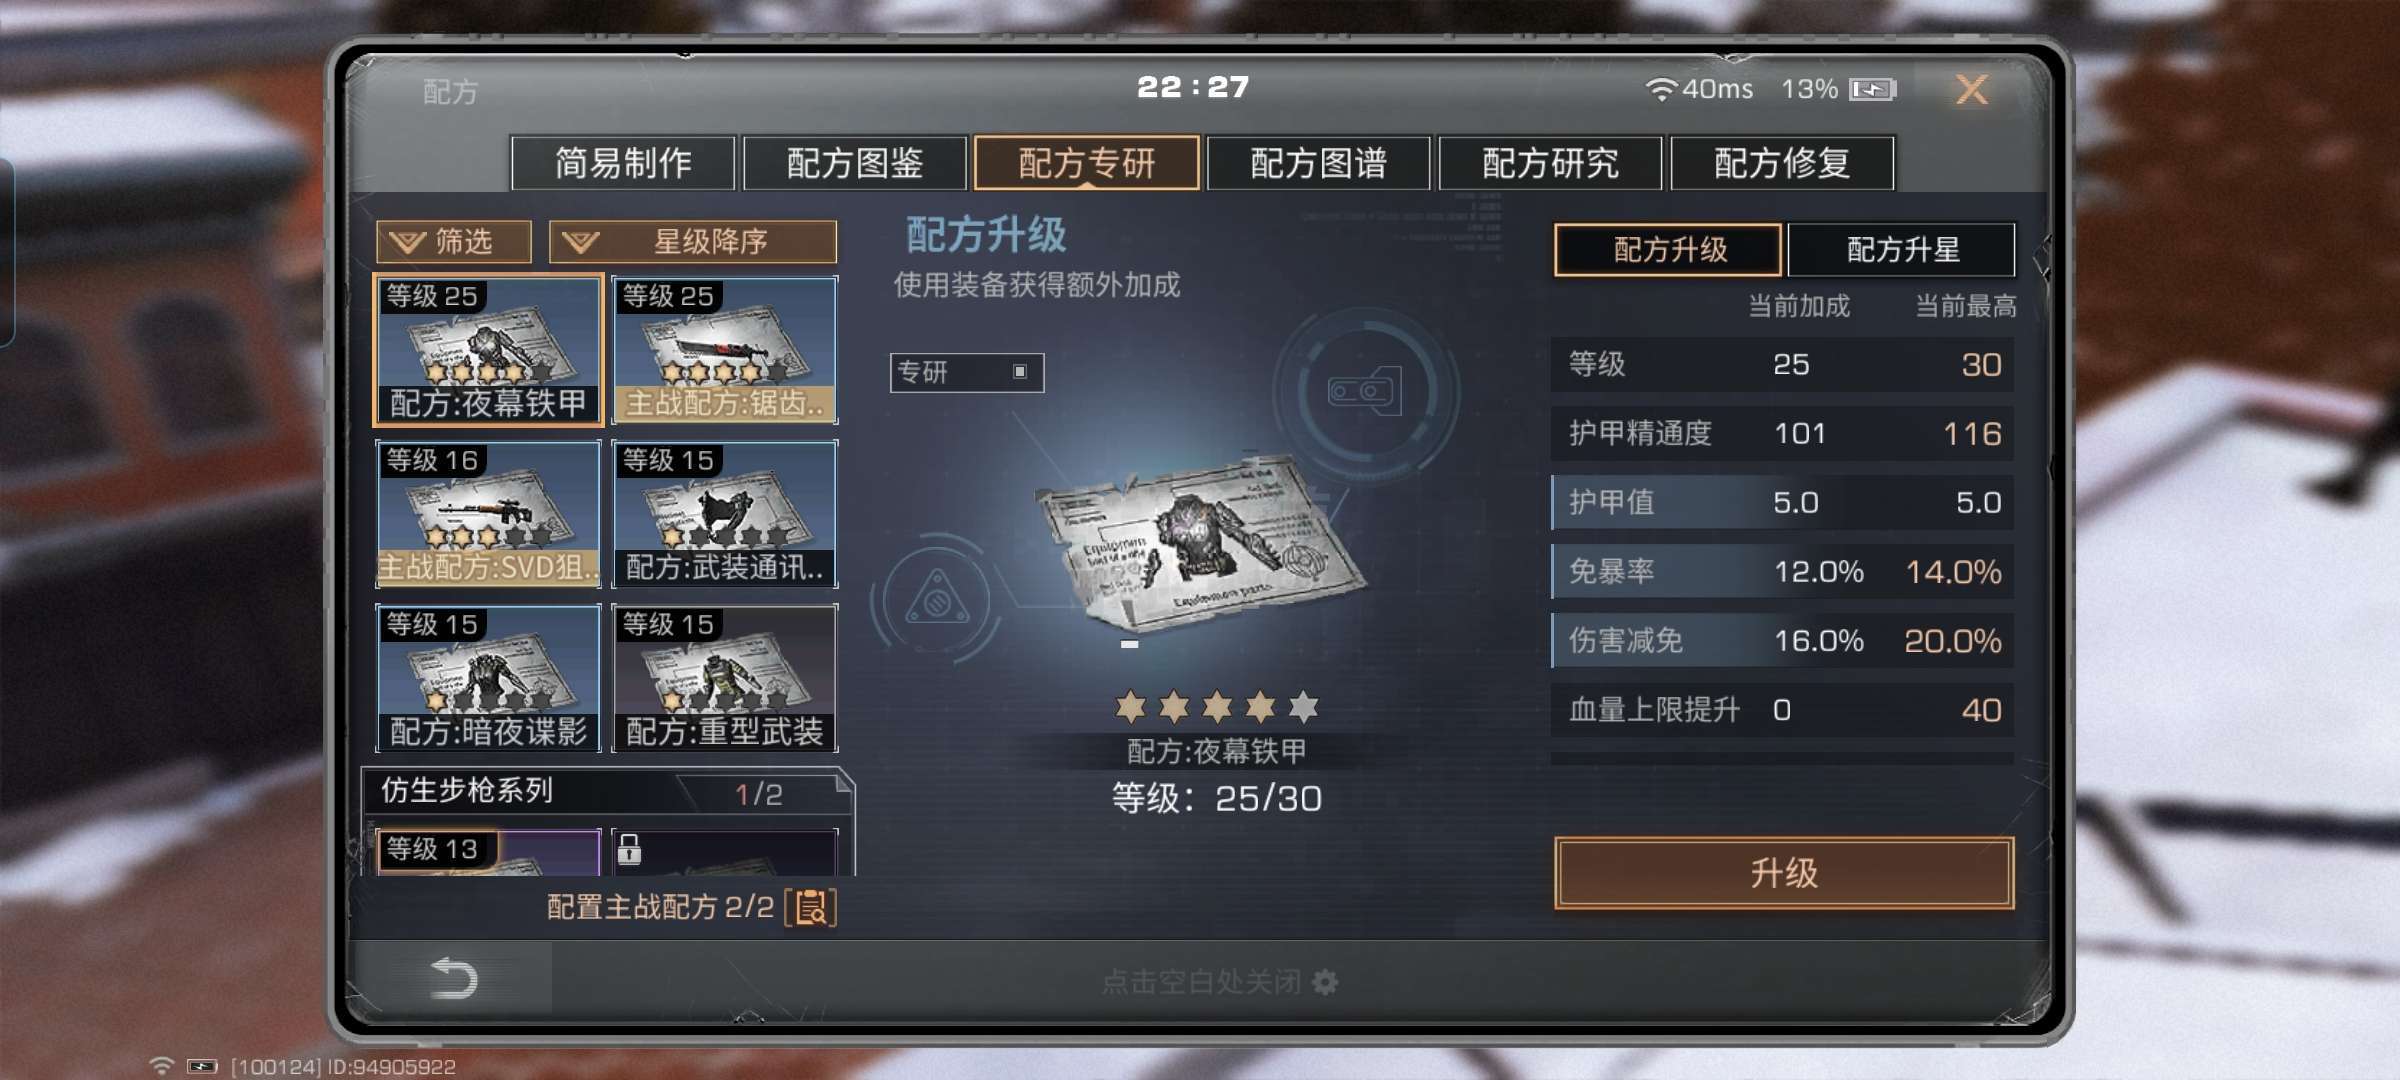Switch to the 配方图鉴 tab
The width and height of the screenshot is (2400, 1080).
point(855,163)
